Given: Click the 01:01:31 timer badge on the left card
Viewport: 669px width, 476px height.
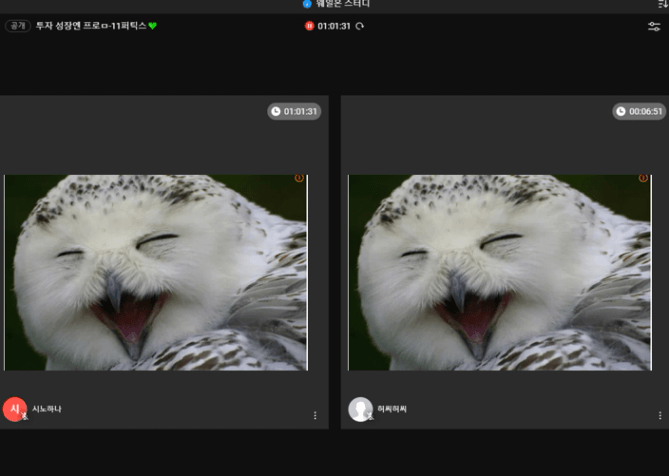Looking at the screenshot, I should point(294,112).
